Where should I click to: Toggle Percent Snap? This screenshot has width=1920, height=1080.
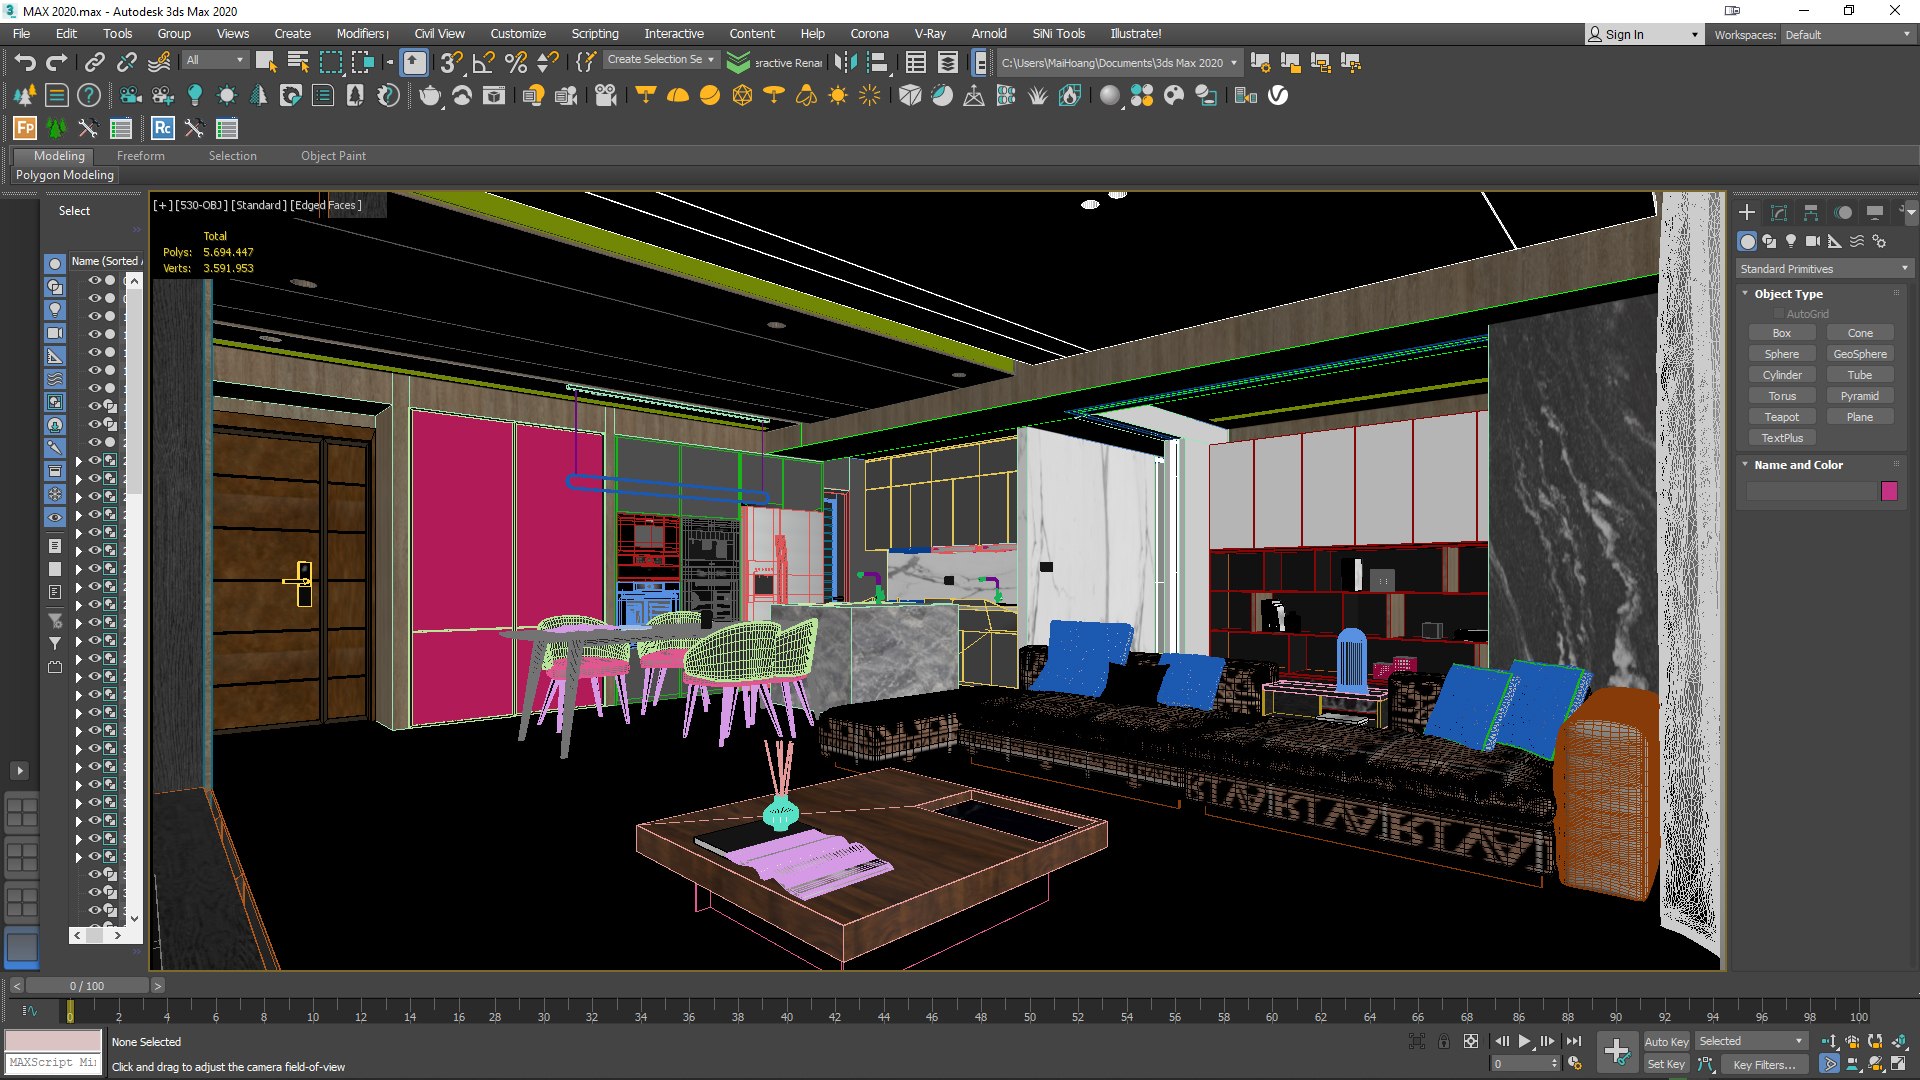click(515, 62)
